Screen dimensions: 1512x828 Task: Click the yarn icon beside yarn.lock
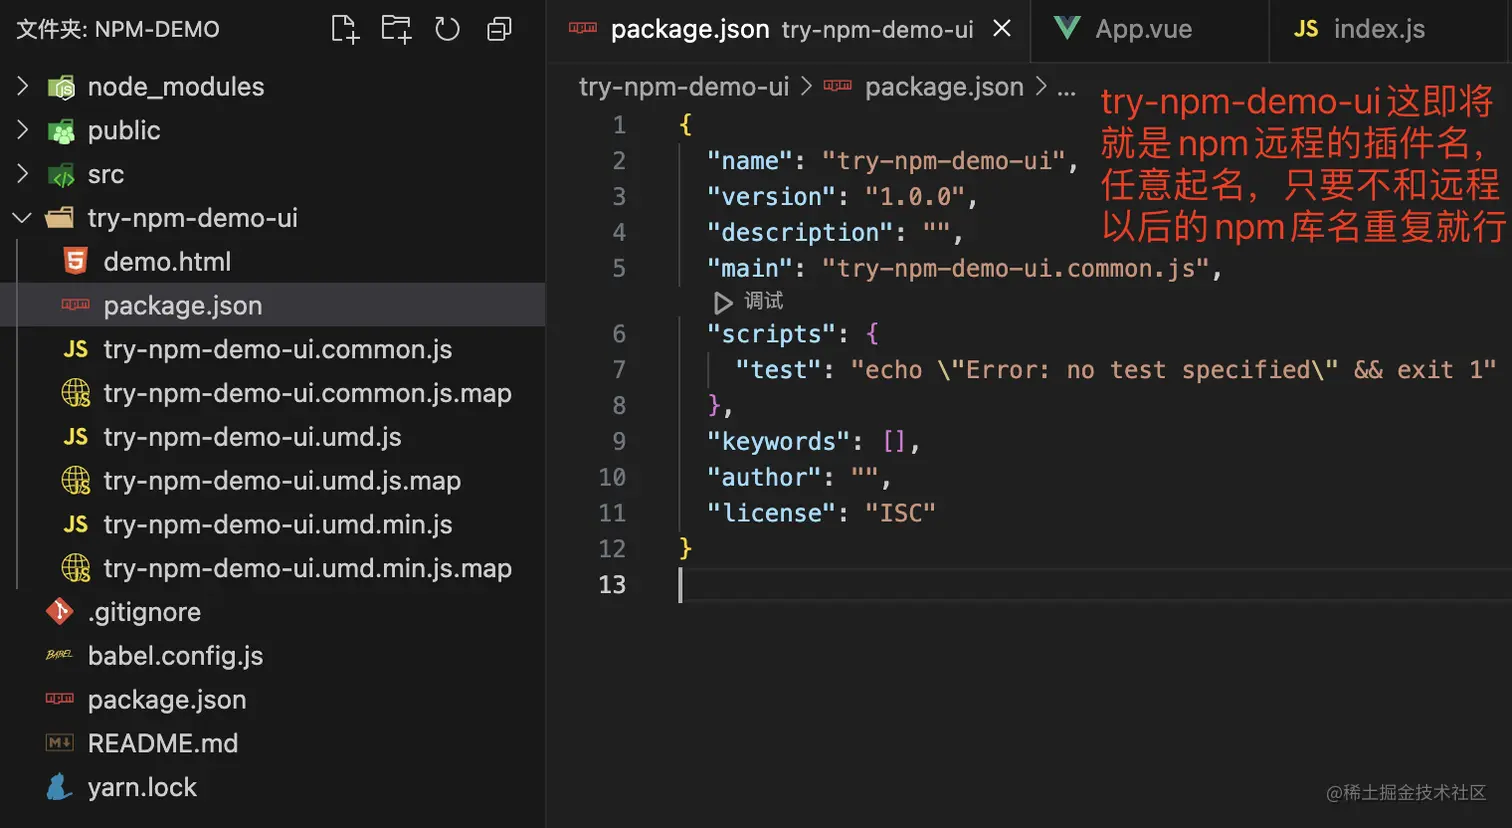(60, 787)
